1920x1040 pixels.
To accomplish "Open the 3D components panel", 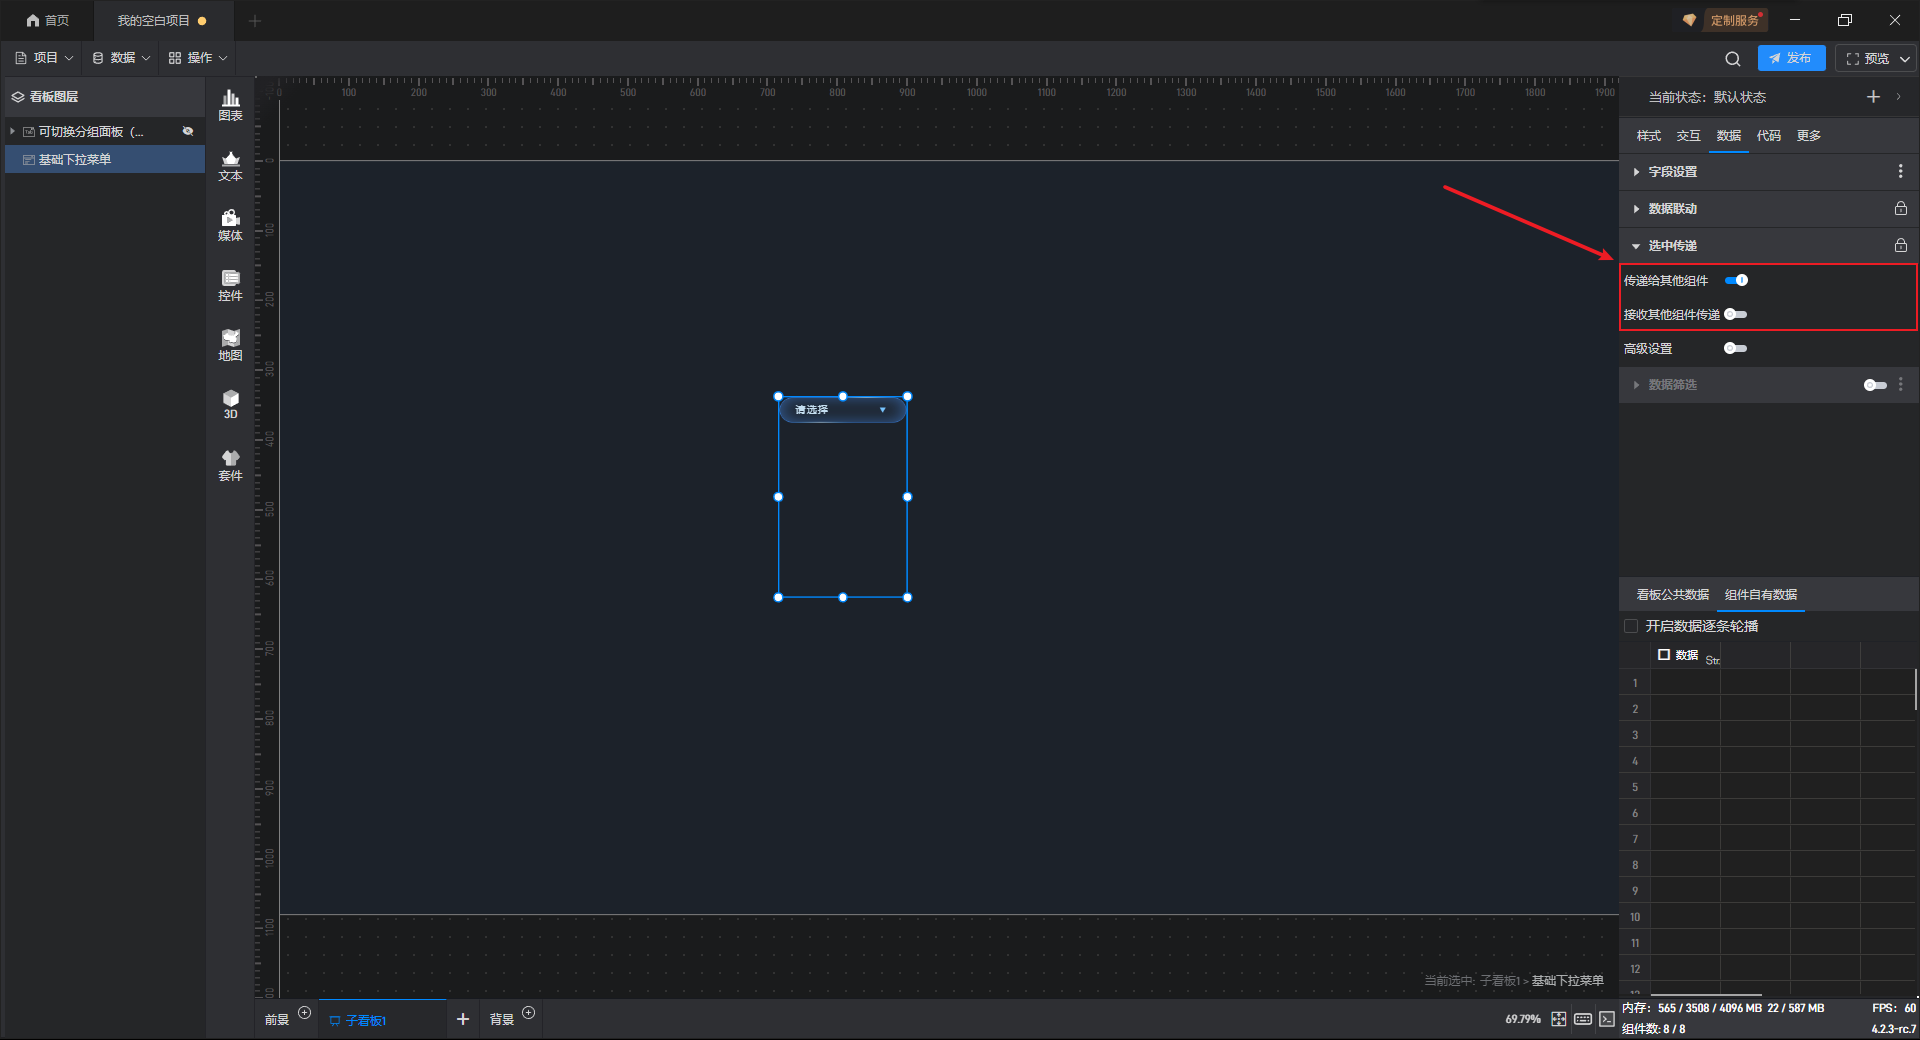I will [230, 404].
